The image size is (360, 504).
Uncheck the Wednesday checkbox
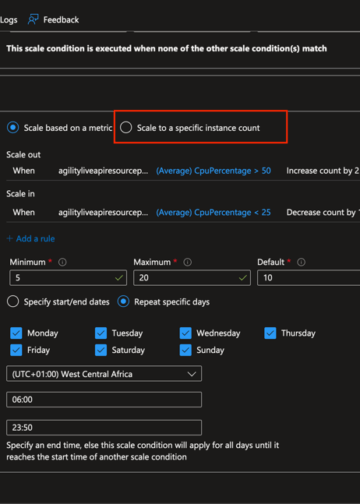(185, 333)
